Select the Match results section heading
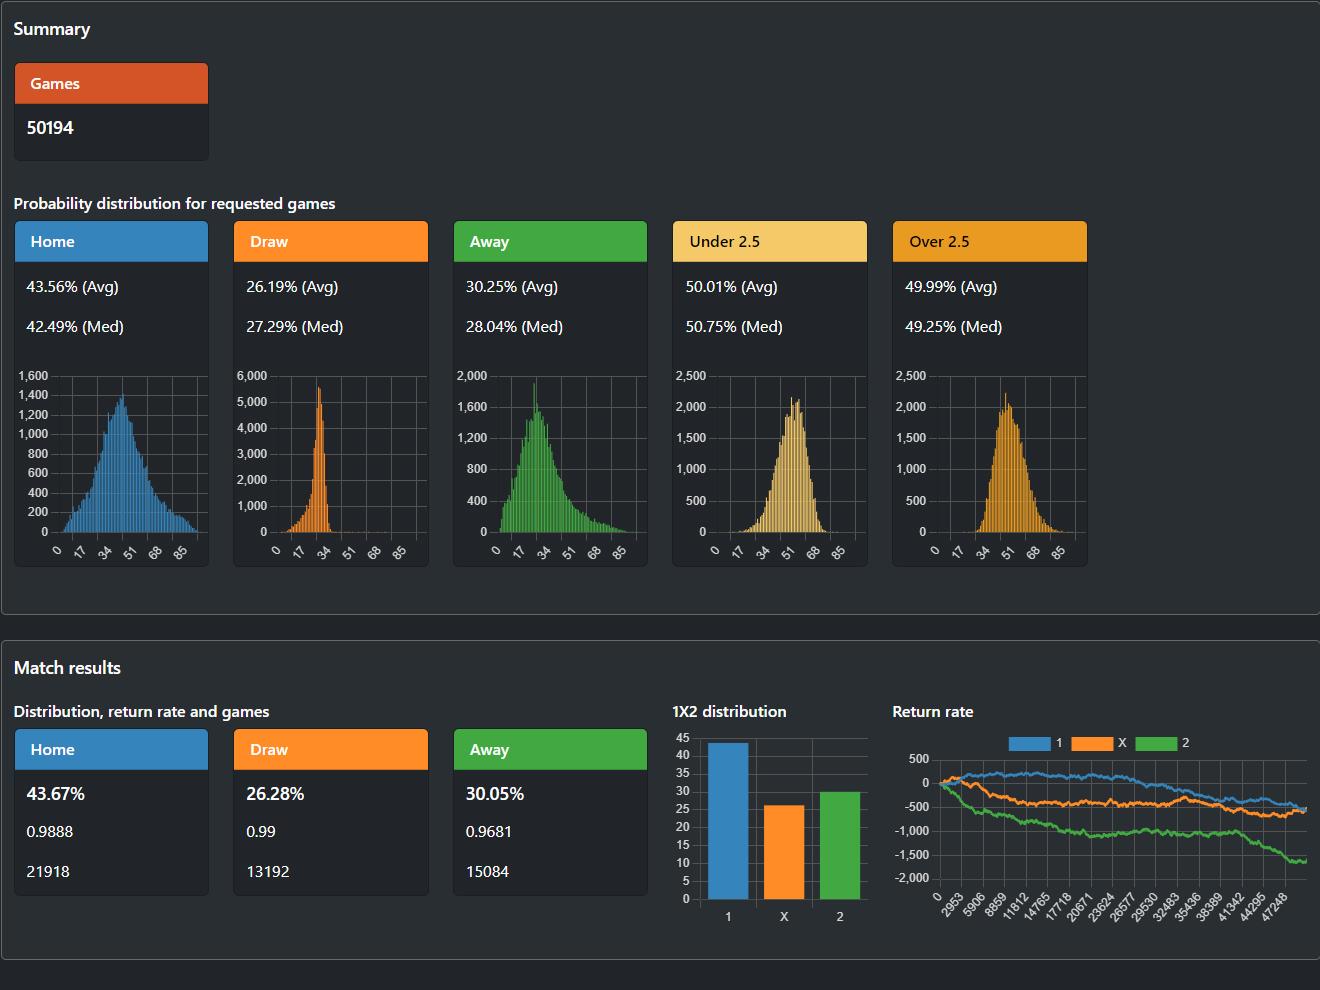 click(67, 668)
